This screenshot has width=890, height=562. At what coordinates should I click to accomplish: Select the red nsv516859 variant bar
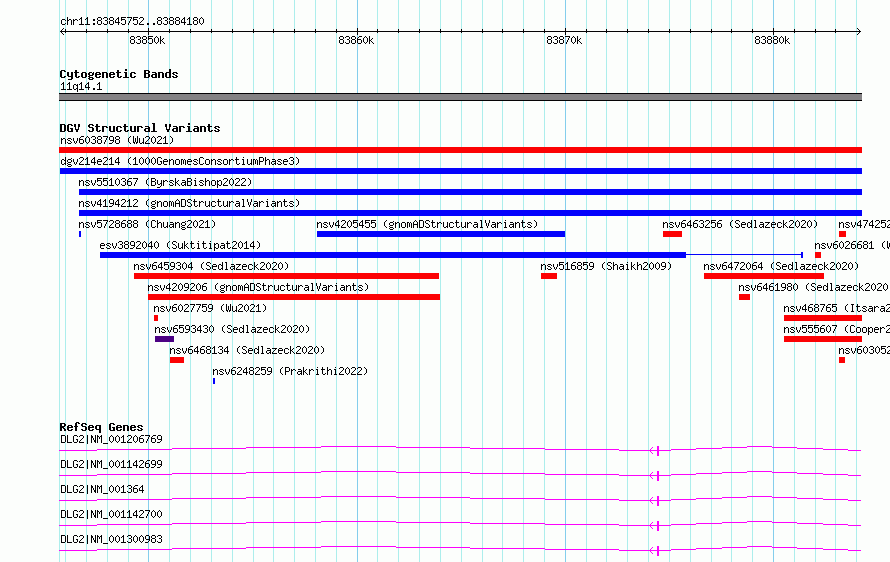[549, 276]
